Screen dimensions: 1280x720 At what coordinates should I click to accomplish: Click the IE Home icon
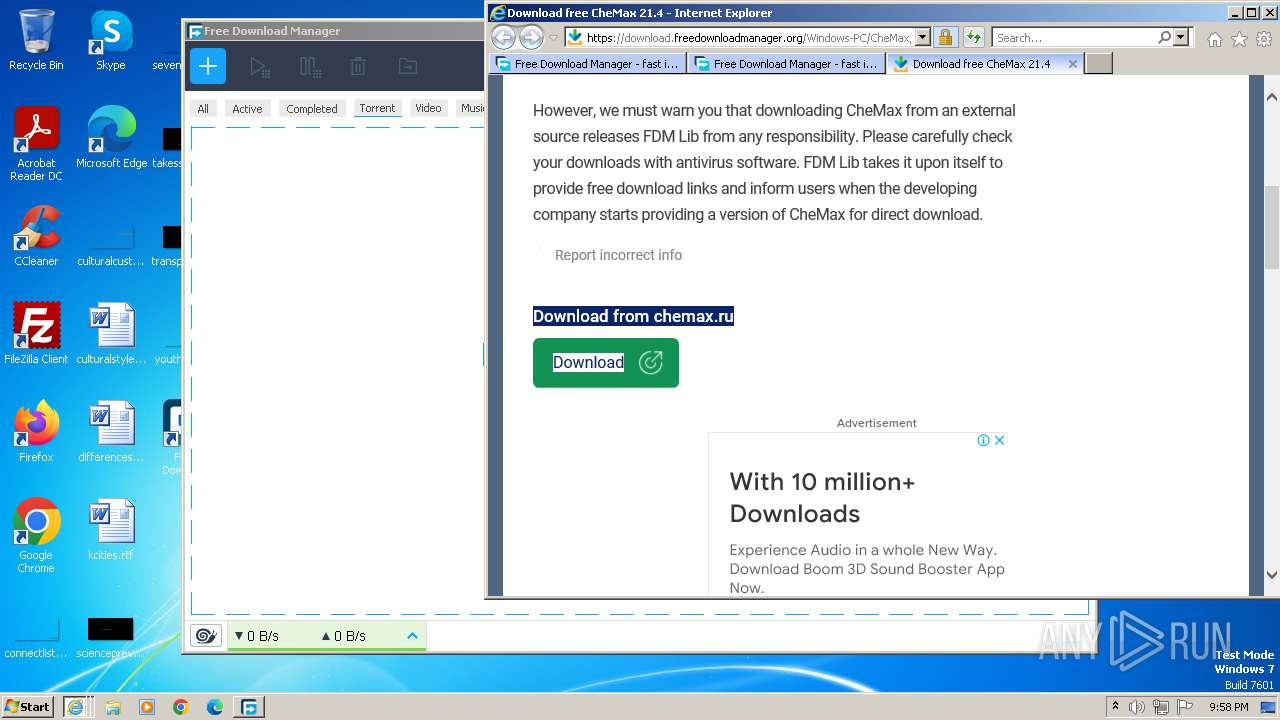[x=1214, y=39]
